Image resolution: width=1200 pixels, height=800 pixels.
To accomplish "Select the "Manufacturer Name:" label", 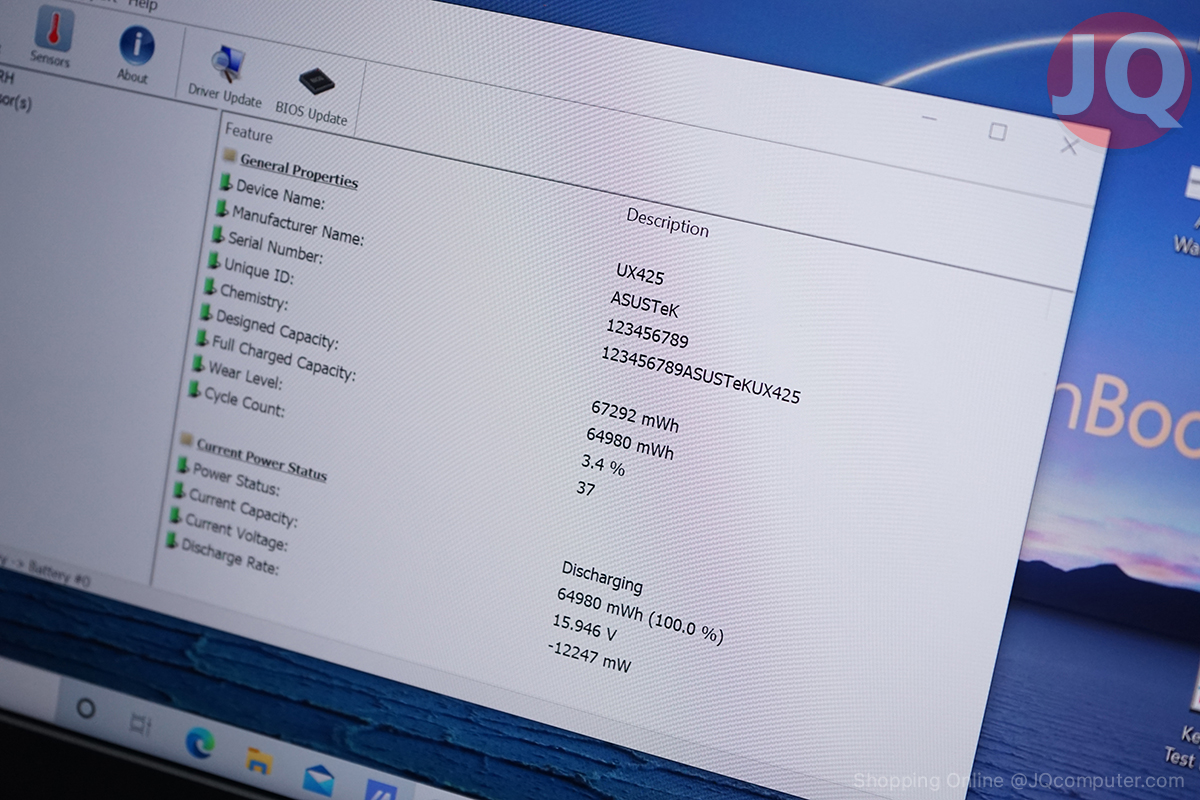I will tap(298, 225).
